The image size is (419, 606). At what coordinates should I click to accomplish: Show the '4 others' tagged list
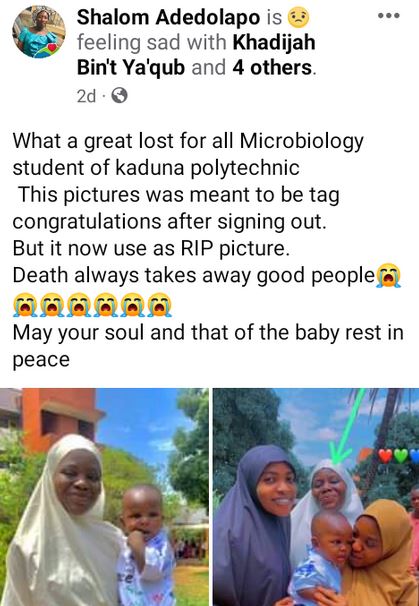pyautogui.click(x=273, y=68)
